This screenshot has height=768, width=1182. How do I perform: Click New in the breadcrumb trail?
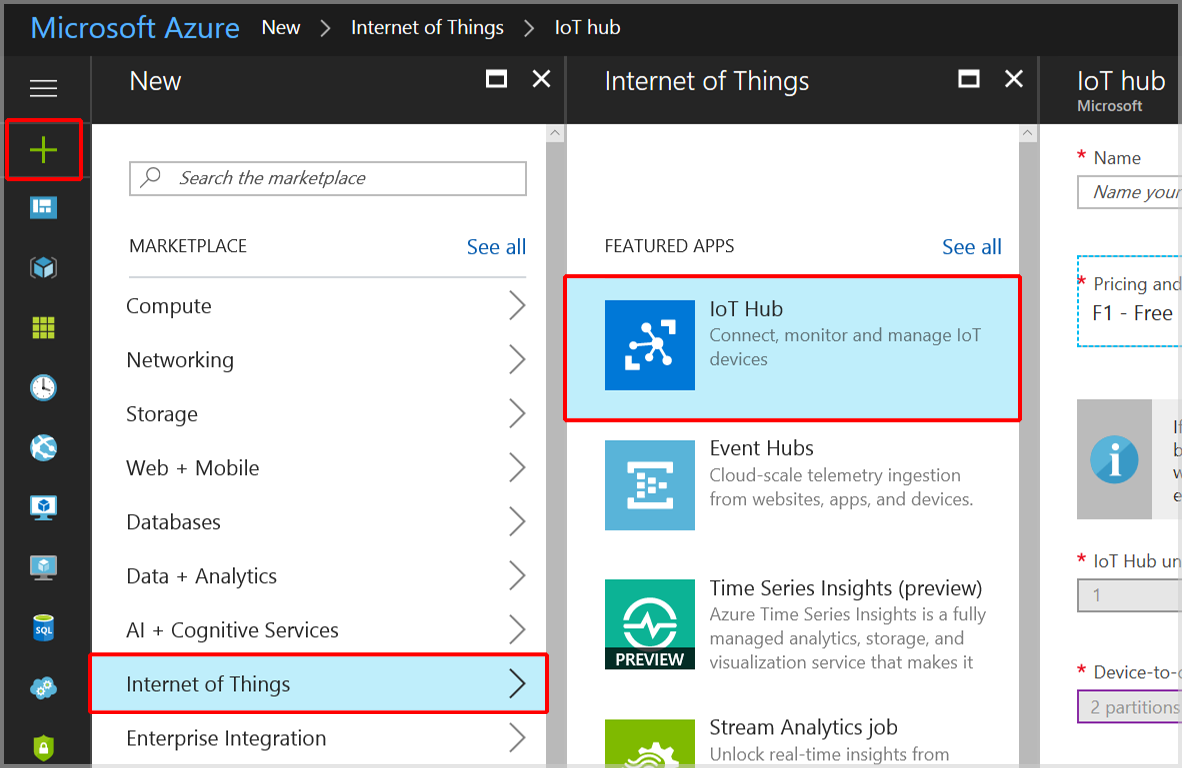tap(280, 27)
